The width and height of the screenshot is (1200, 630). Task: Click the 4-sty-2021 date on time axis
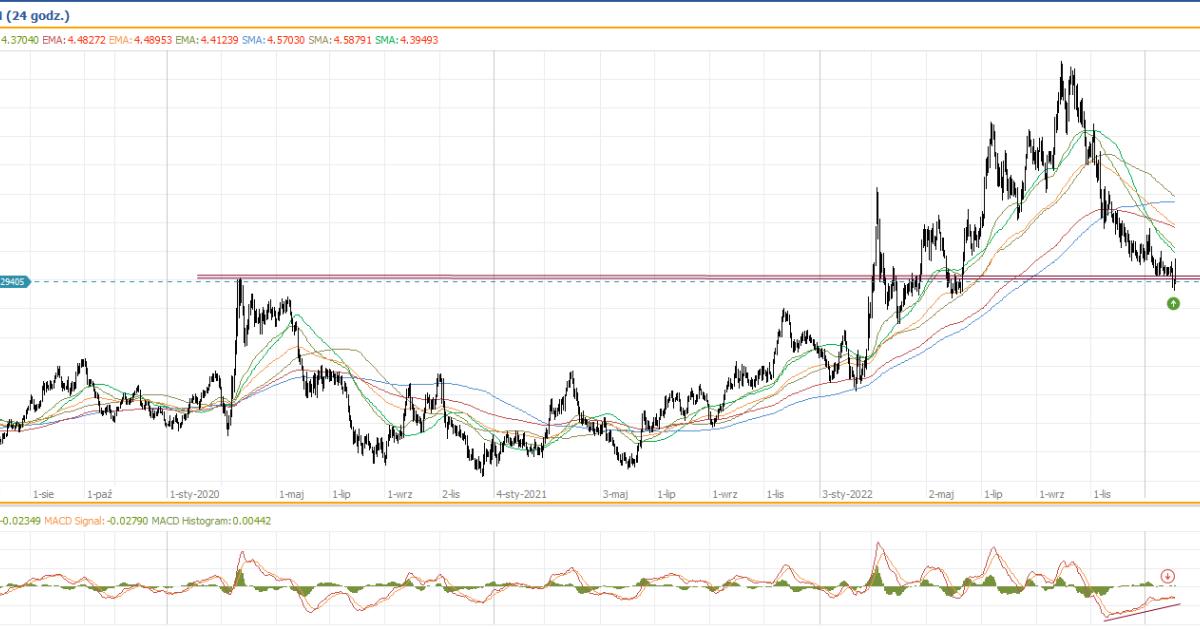(521, 494)
